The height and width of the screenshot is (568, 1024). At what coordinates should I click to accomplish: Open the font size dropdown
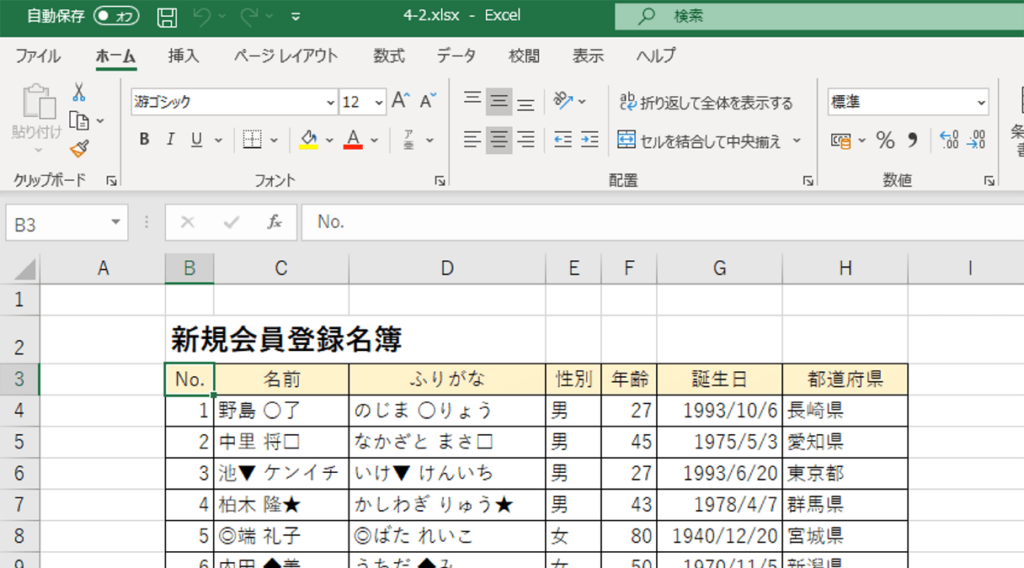[379, 103]
